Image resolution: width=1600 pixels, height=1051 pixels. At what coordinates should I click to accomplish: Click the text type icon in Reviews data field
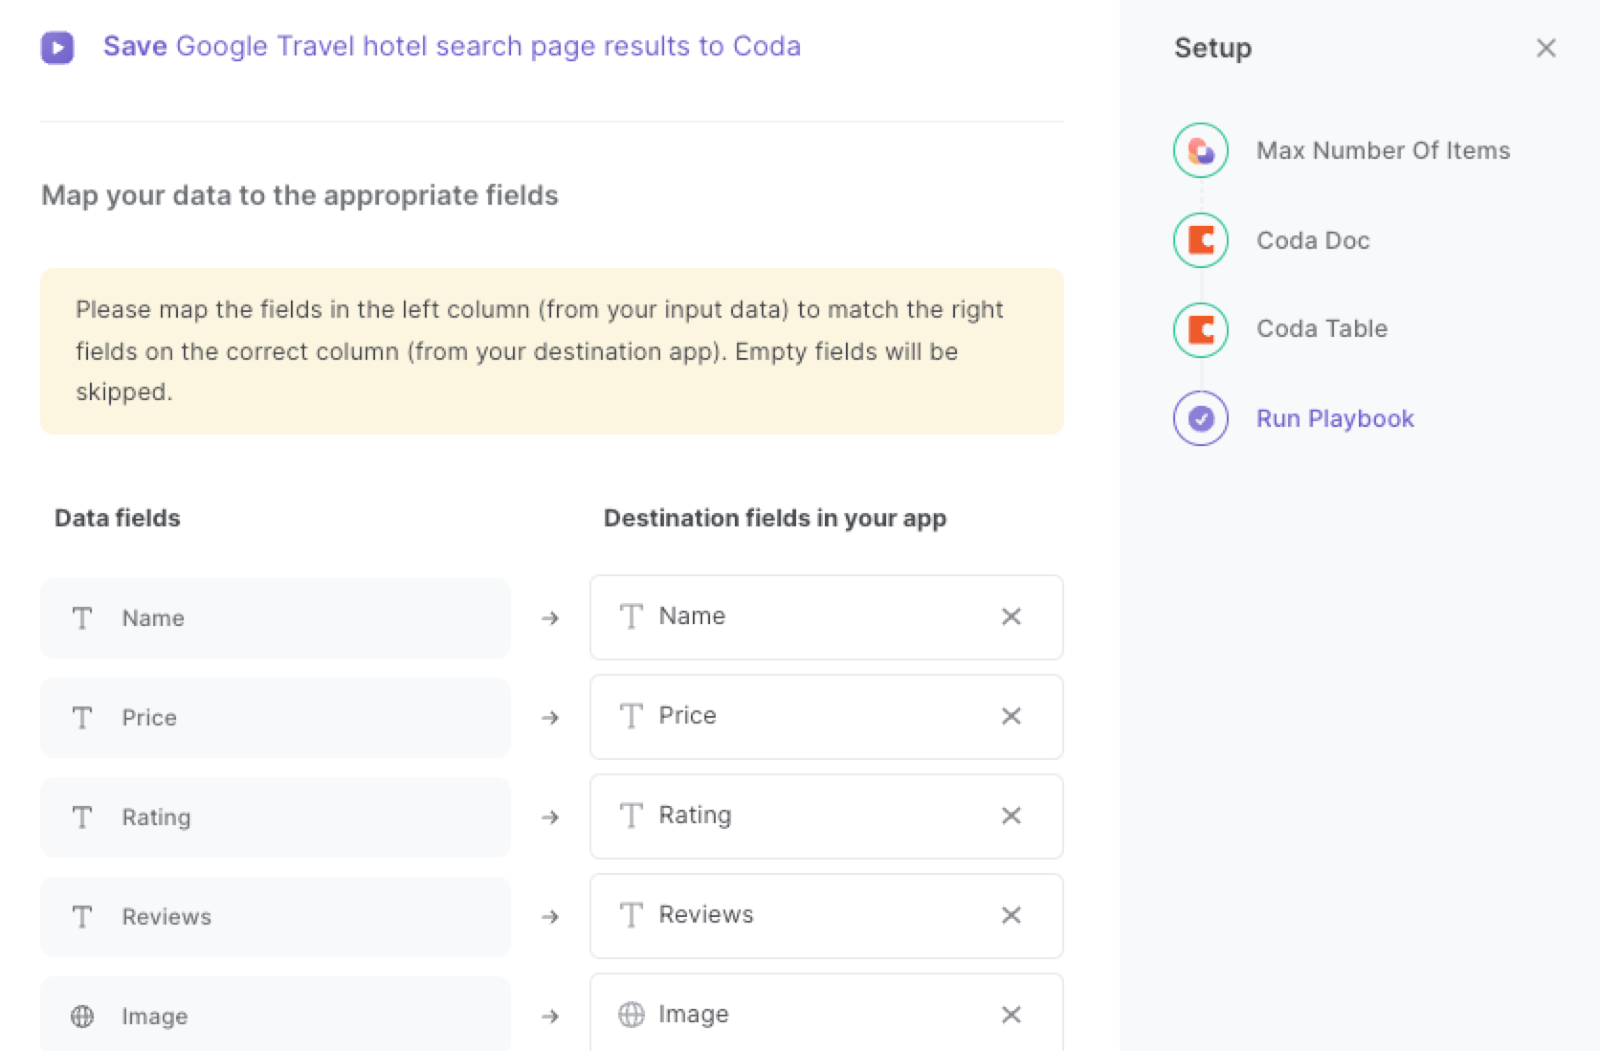pos(82,916)
